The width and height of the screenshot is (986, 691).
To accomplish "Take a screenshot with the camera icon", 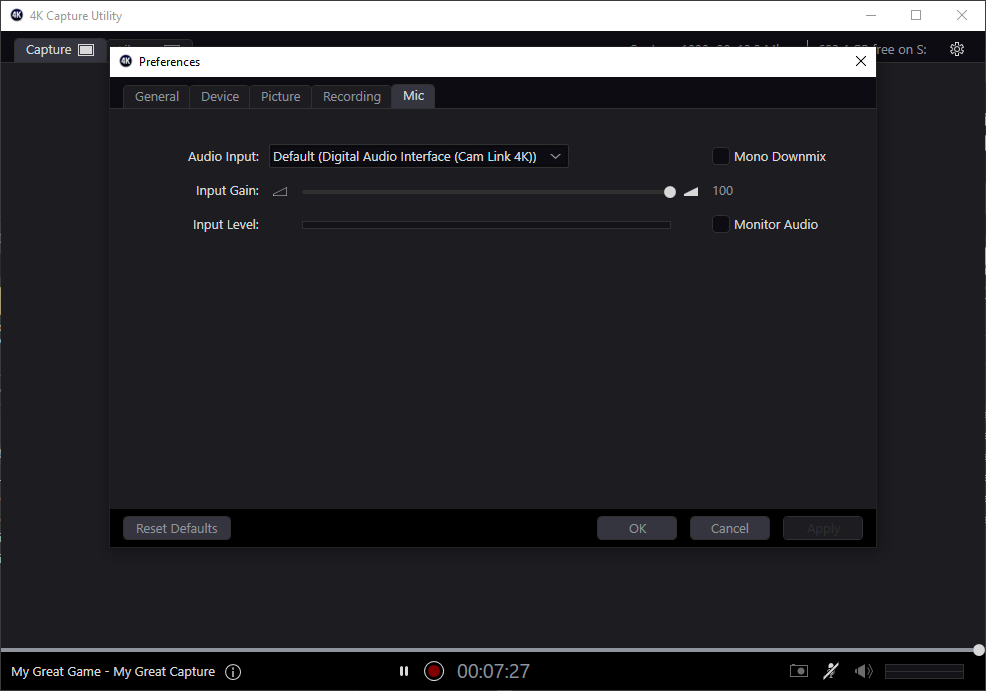I will tap(799, 671).
